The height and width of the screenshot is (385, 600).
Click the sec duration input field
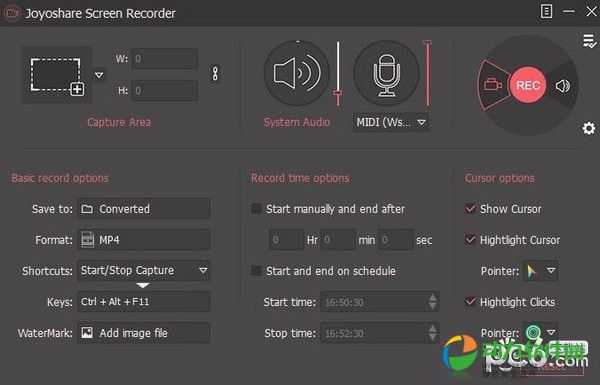coord(396,240)
